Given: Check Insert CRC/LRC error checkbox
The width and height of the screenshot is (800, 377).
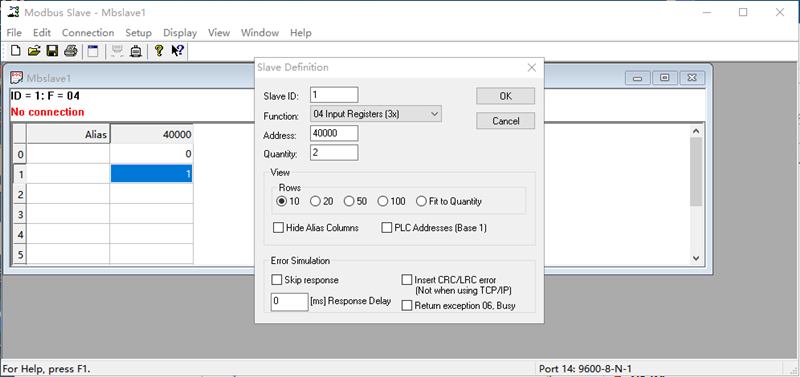Looking at the screenshot, I should (407, 280).
